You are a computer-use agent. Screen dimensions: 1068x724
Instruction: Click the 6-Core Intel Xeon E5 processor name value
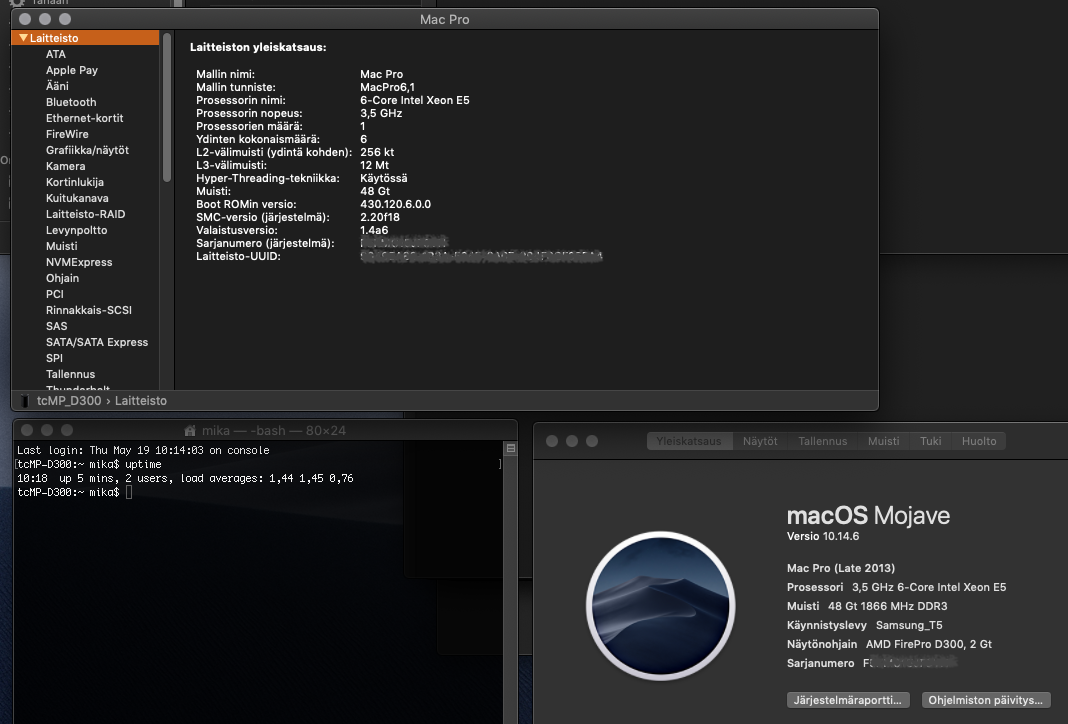pos(415,100)
